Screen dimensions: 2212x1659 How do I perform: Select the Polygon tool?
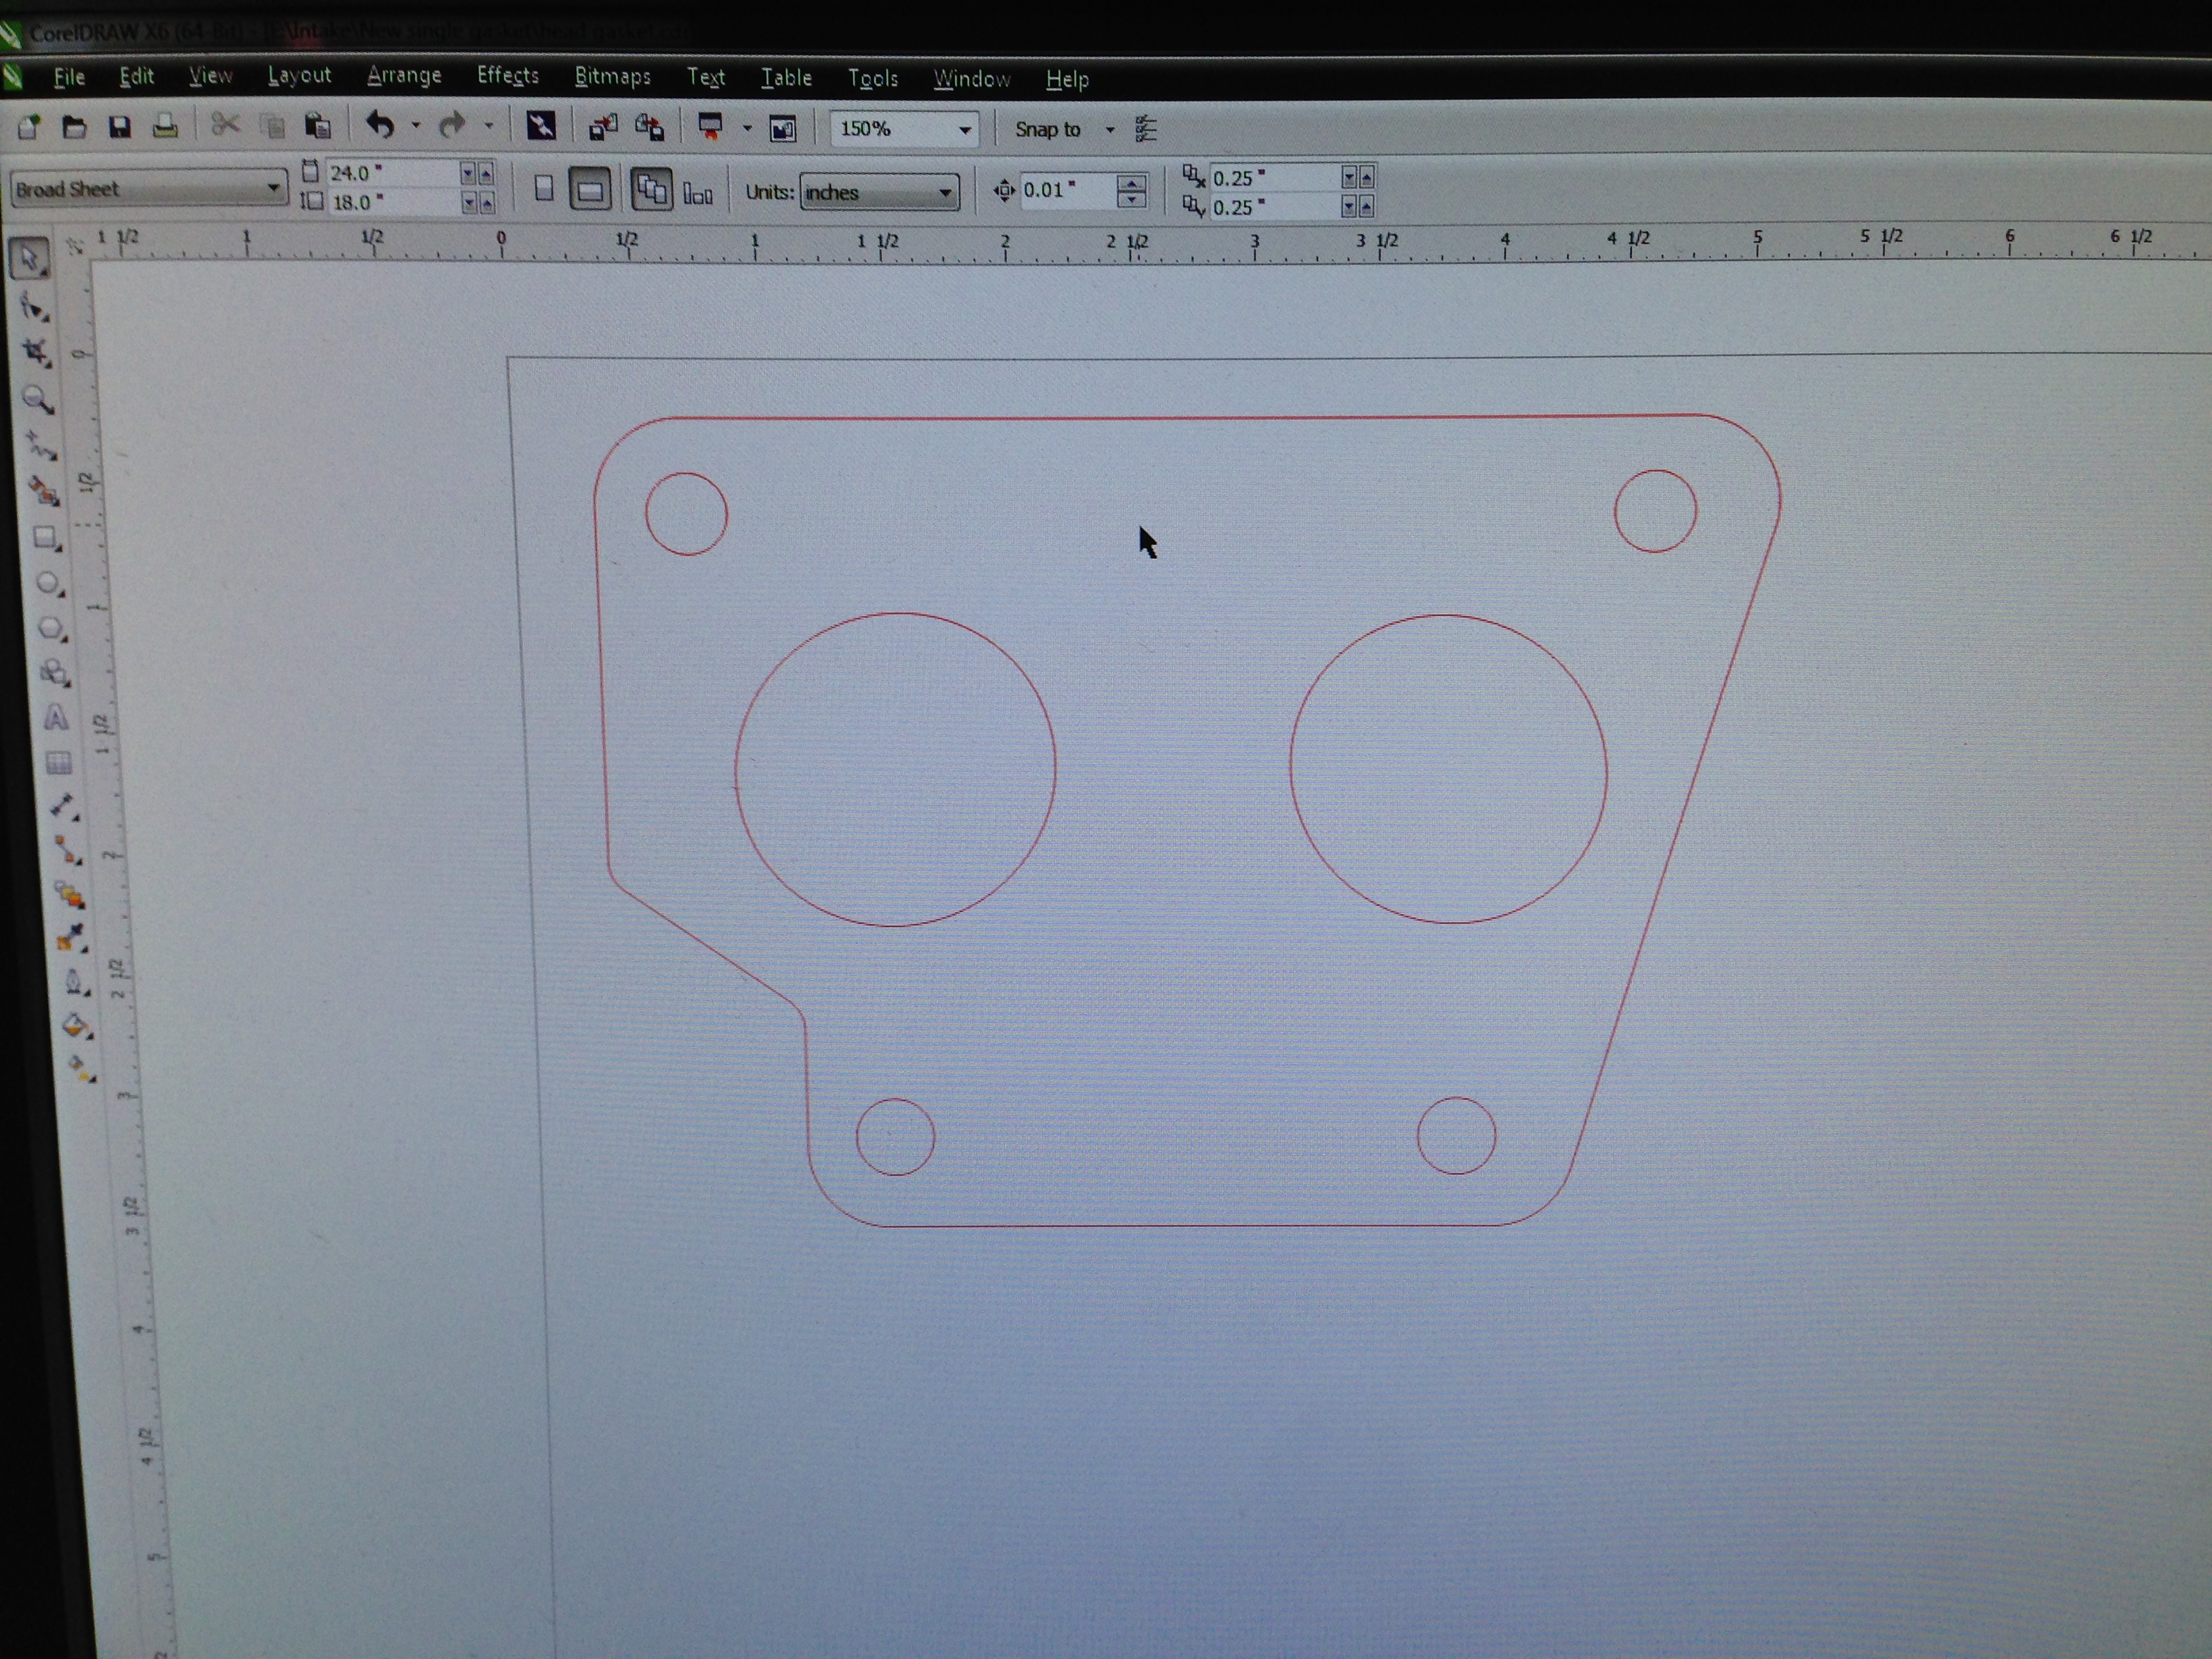tap(52, 629)
